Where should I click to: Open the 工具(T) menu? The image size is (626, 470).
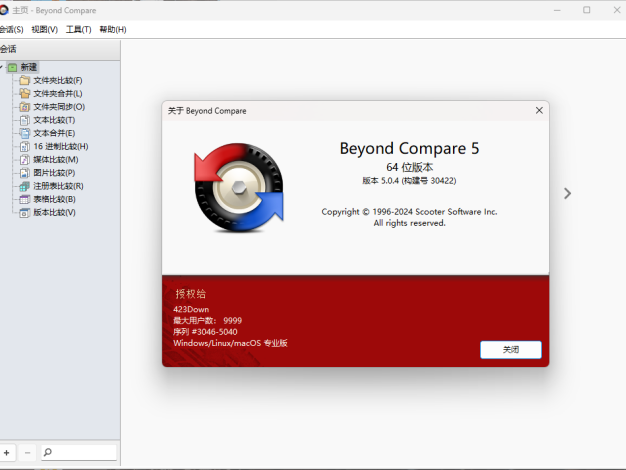(x=79, y=30)
